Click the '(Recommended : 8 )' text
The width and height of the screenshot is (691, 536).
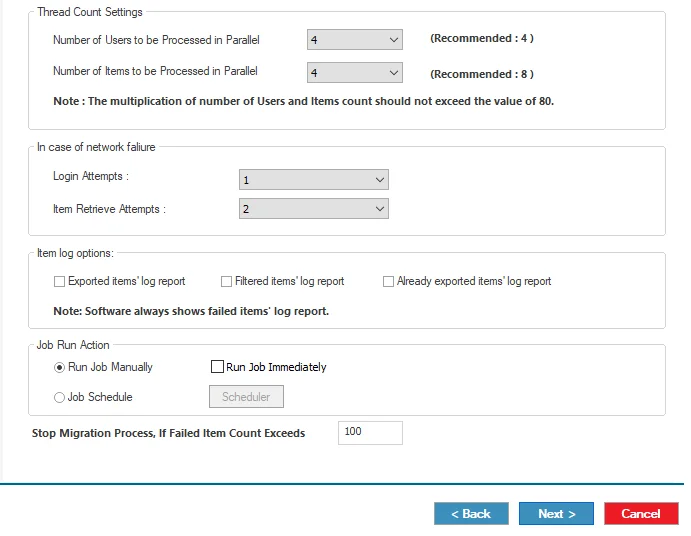tap(482, 74)
